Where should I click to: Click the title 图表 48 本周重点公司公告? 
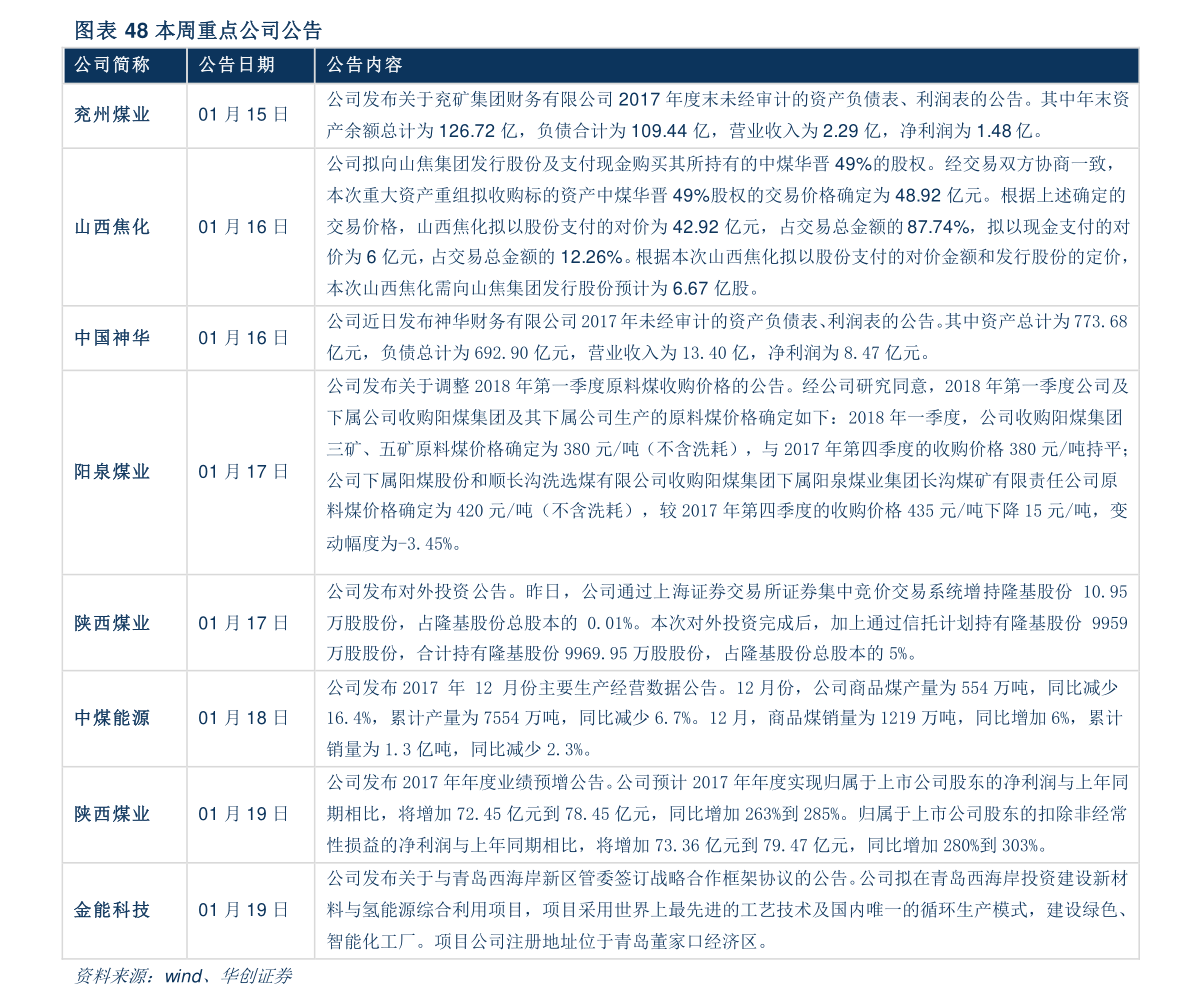pos(198,30)
